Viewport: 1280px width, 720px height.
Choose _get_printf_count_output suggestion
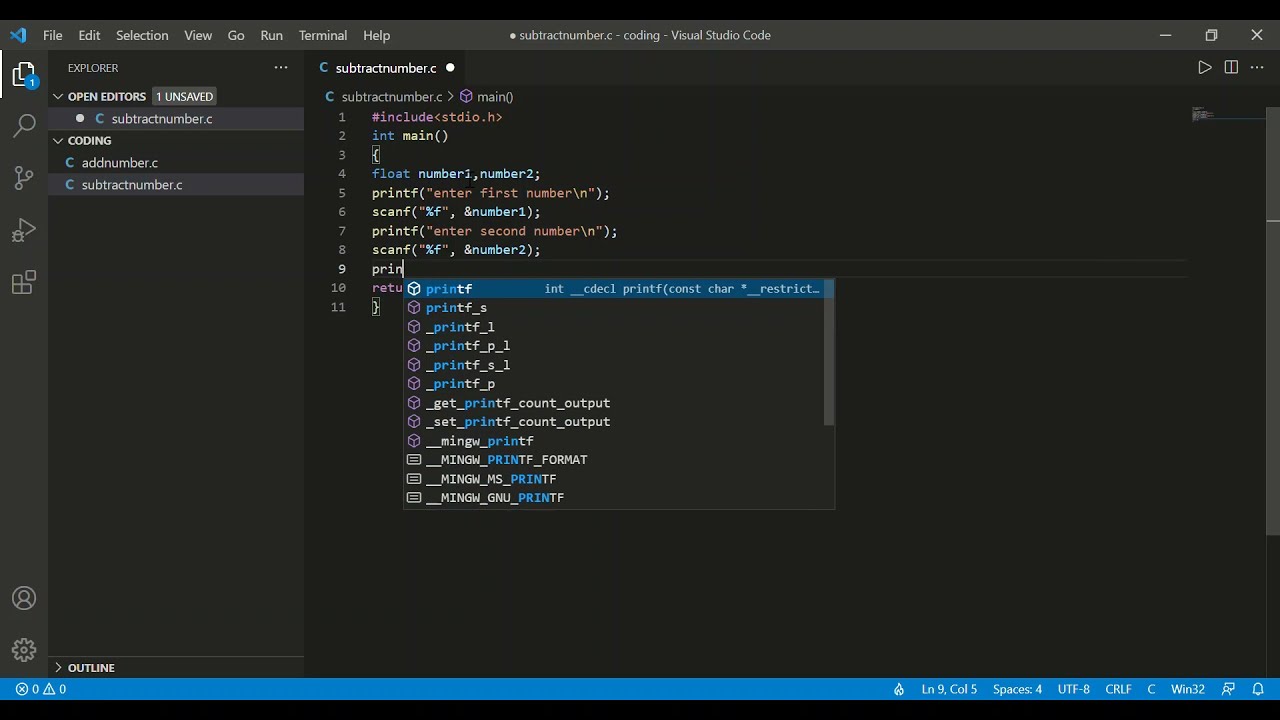(613, 403)
